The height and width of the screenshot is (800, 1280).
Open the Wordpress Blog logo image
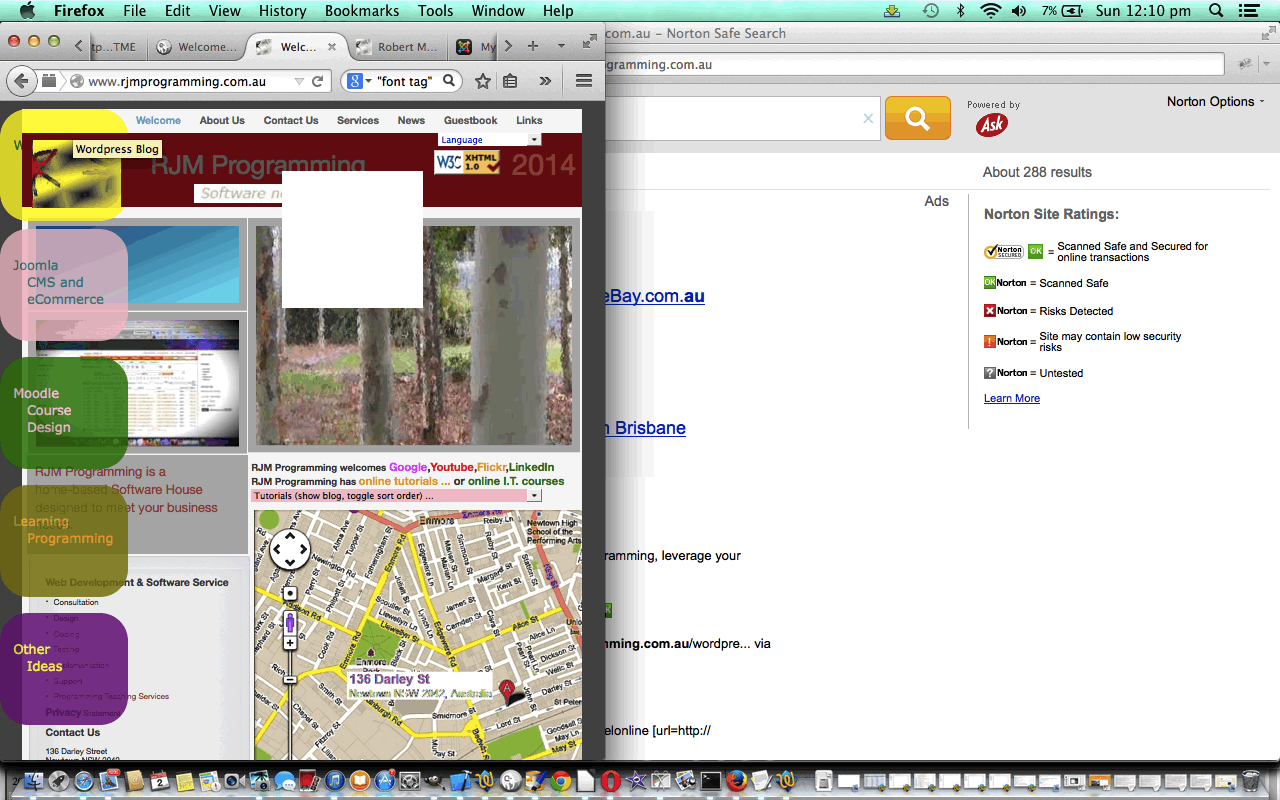[76, 174]
